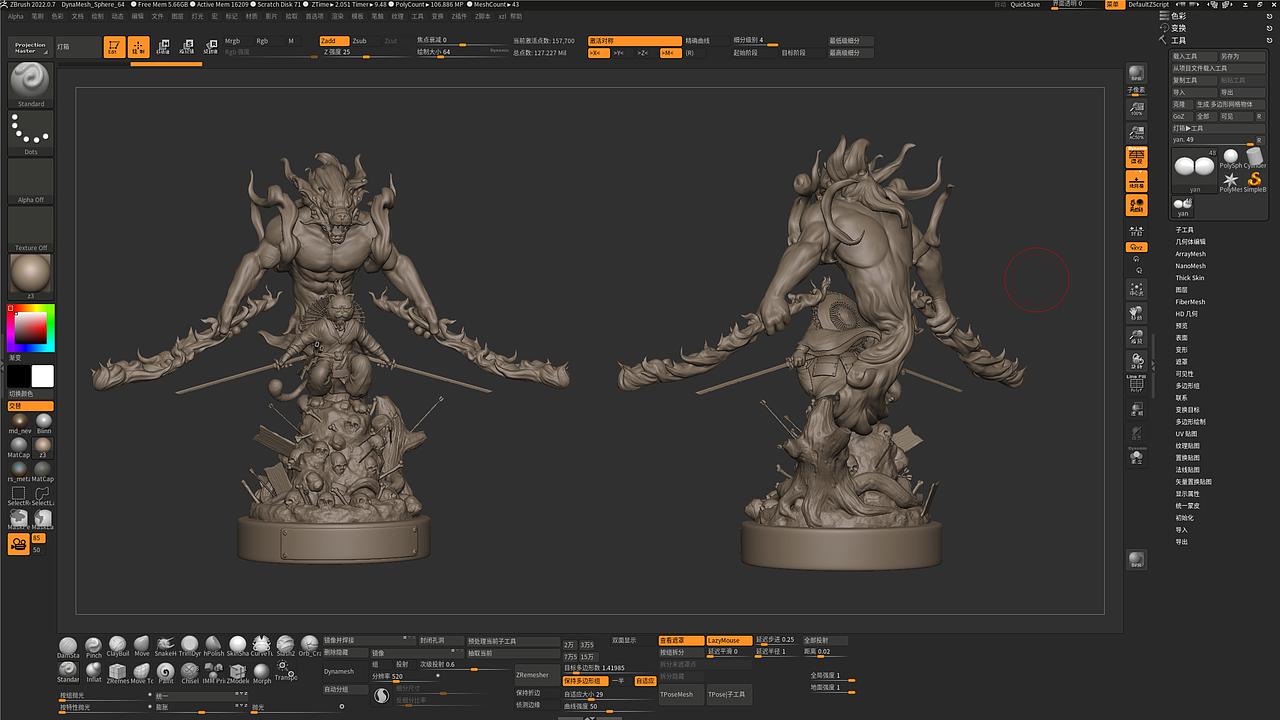Open the Z插件 menu
The width and height of the screenshot is (1280, 720).
pos(459,17)
